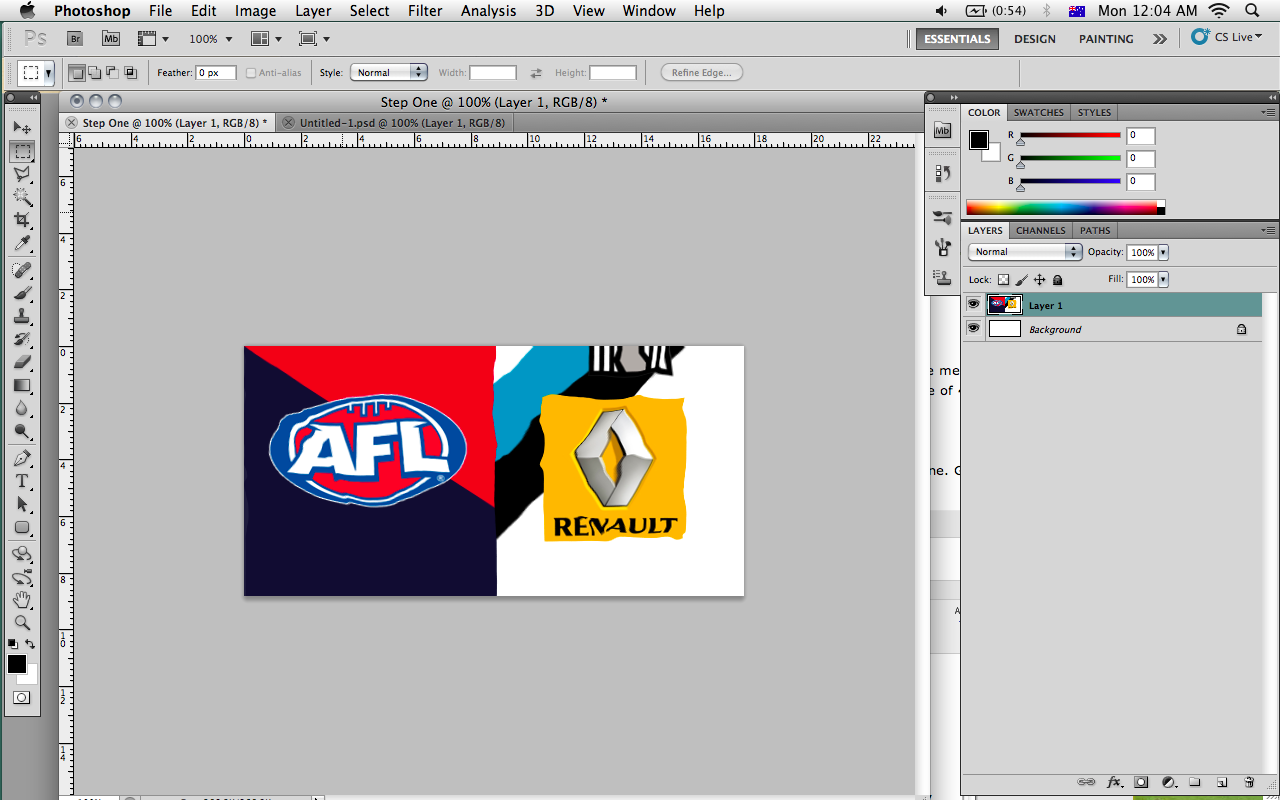The width and height of the screenshot is (1280, 800).
Task: Hide the Background layer eye icon
Action: 973,328
